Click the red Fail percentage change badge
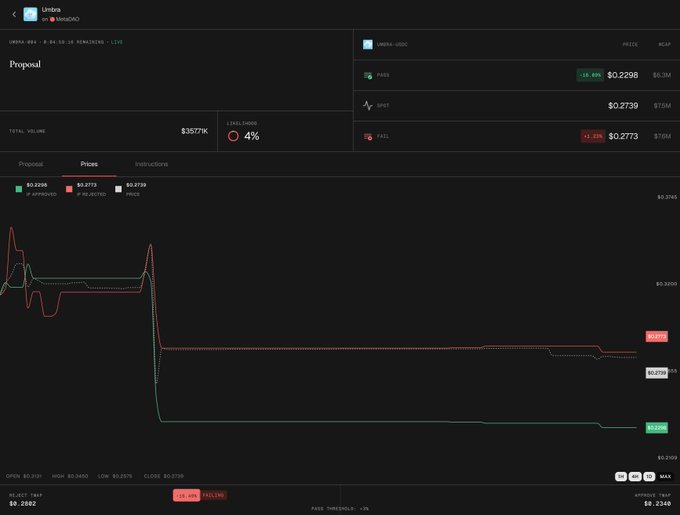Screen dimensions: 680x515 pyautogui.click(x=593, y=136)
